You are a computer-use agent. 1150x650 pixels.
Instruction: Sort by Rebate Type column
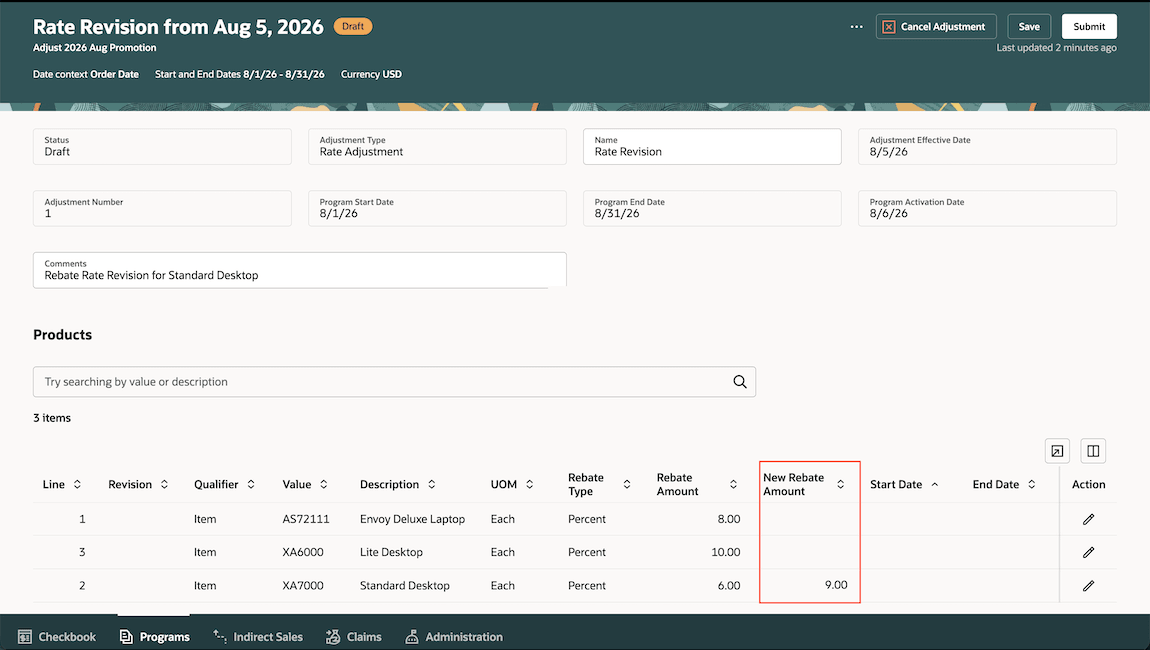point(627,484)
